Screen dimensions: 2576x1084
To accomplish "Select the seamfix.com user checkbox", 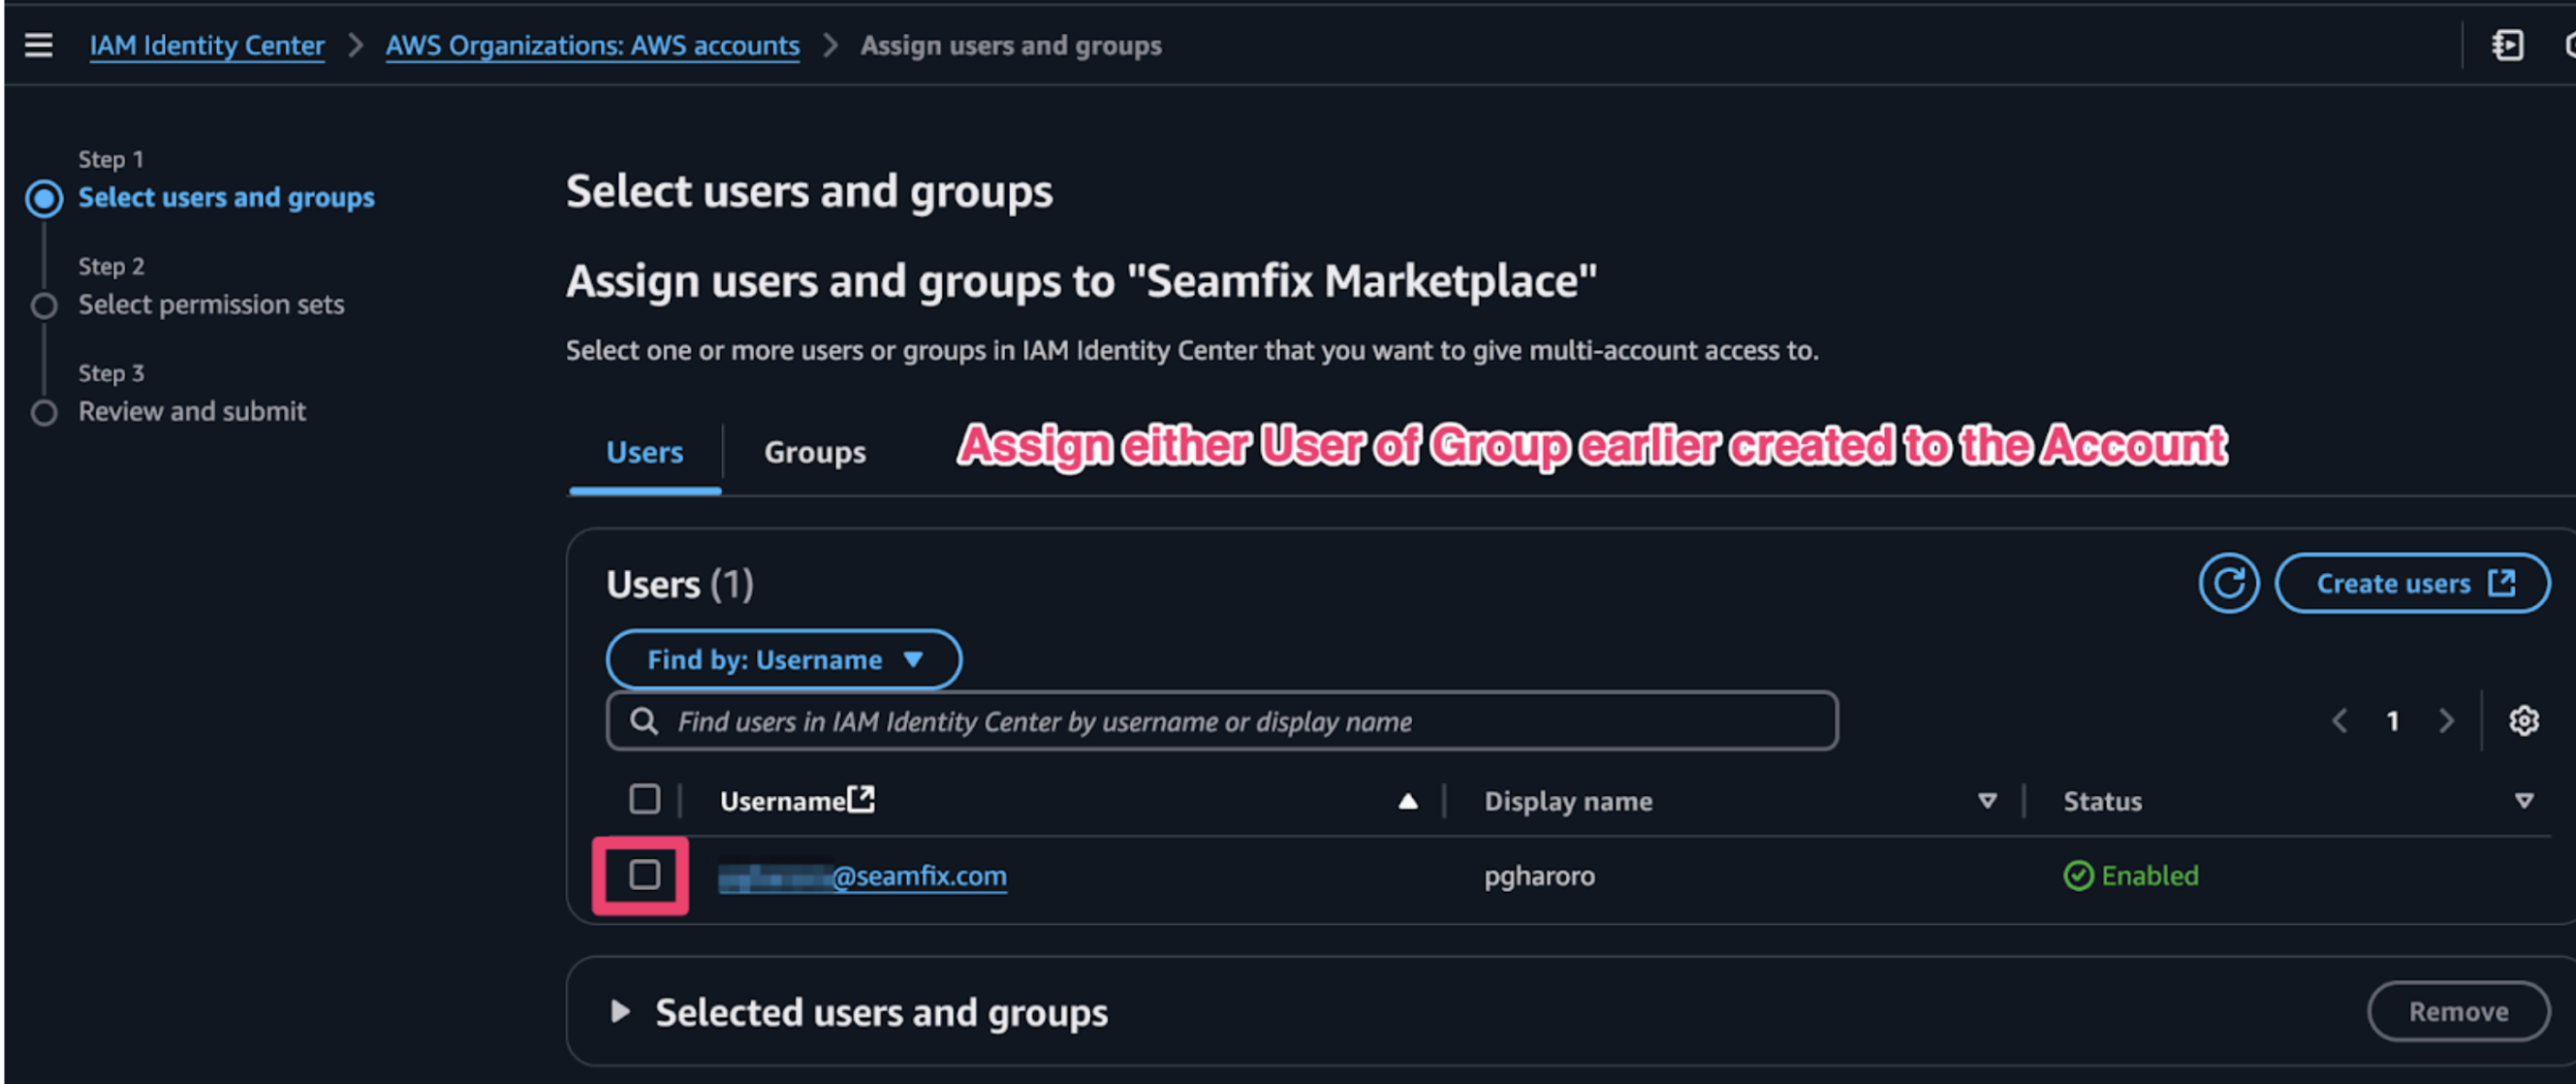I will pyautogui.click(x=644, y=875).
